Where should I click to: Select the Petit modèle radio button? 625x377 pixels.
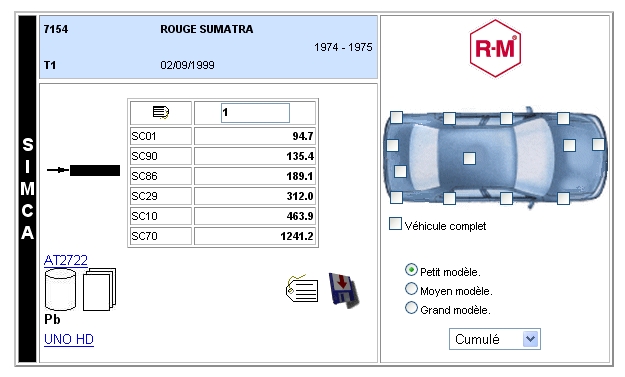click(x=411, y=270)
